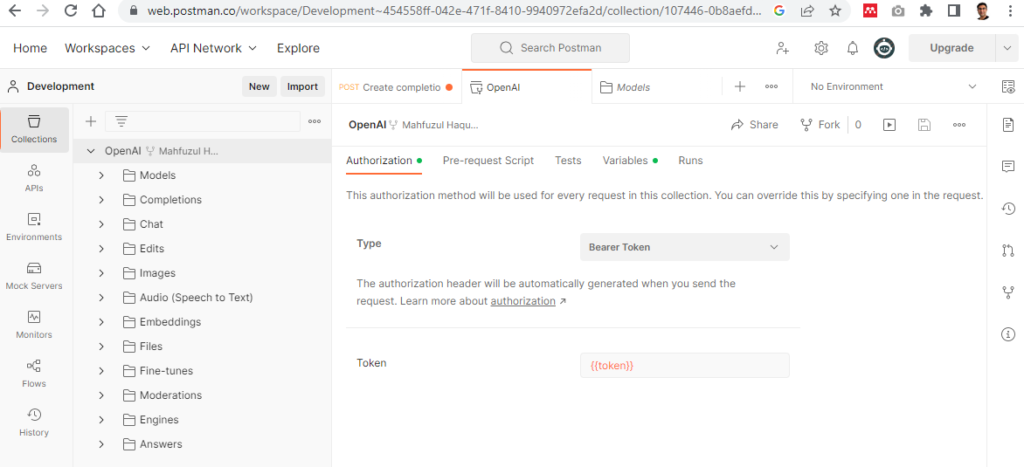Collapse the OpenAI collection tree

pos(92,151)
